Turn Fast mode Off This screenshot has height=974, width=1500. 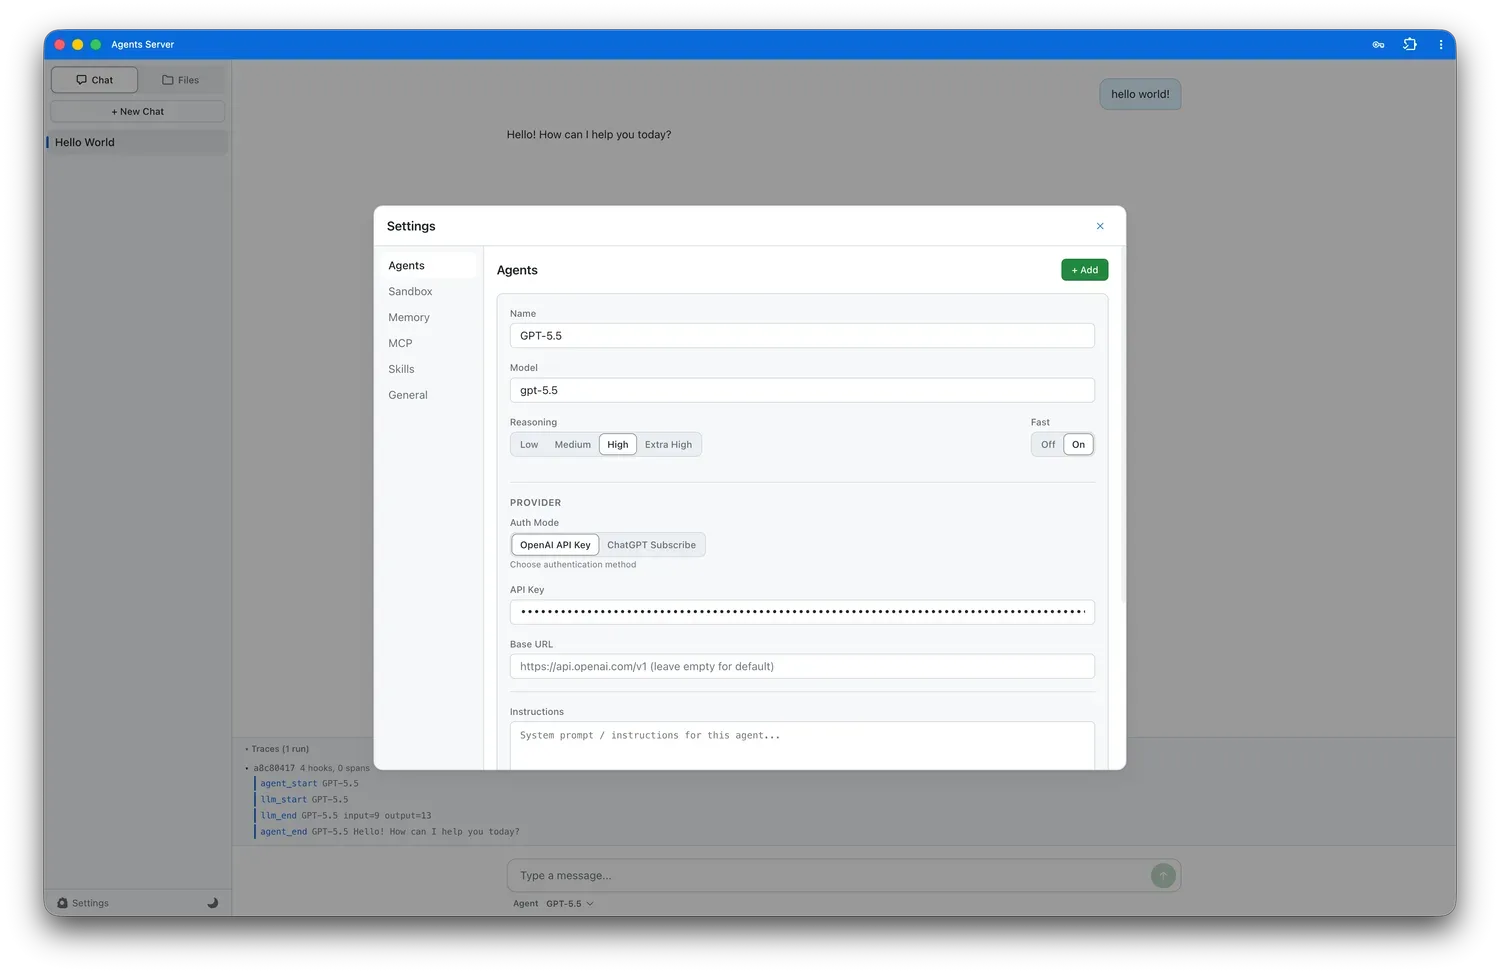click(x=1048, y=445)
